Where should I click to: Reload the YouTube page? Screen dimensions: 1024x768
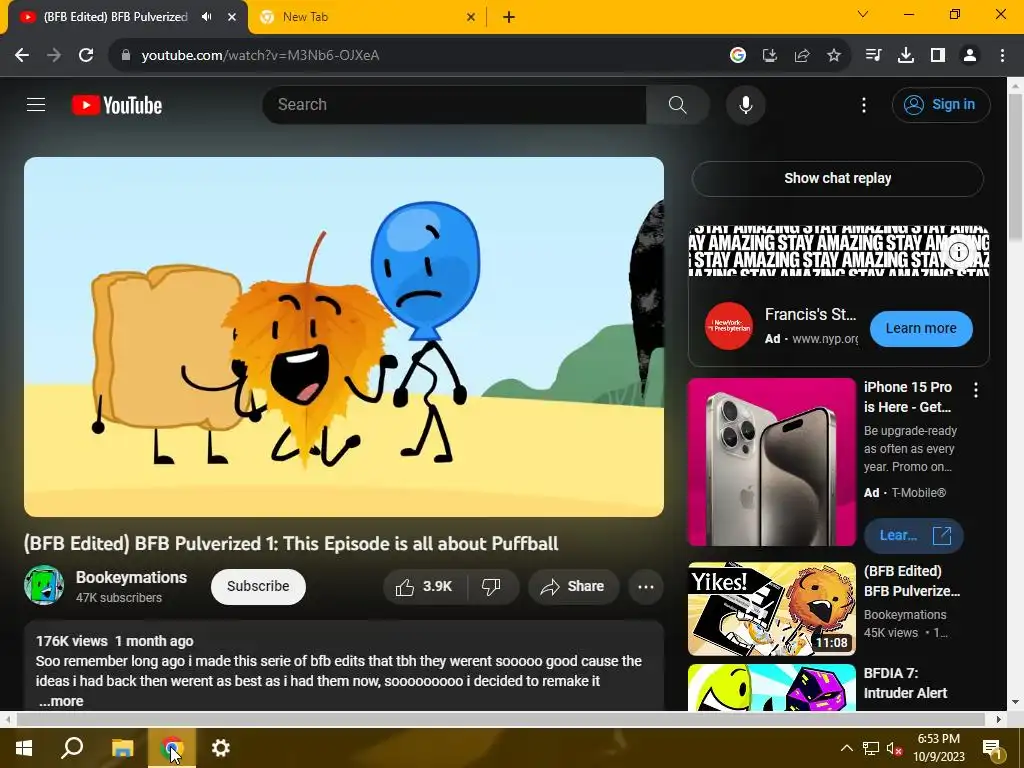86,55
